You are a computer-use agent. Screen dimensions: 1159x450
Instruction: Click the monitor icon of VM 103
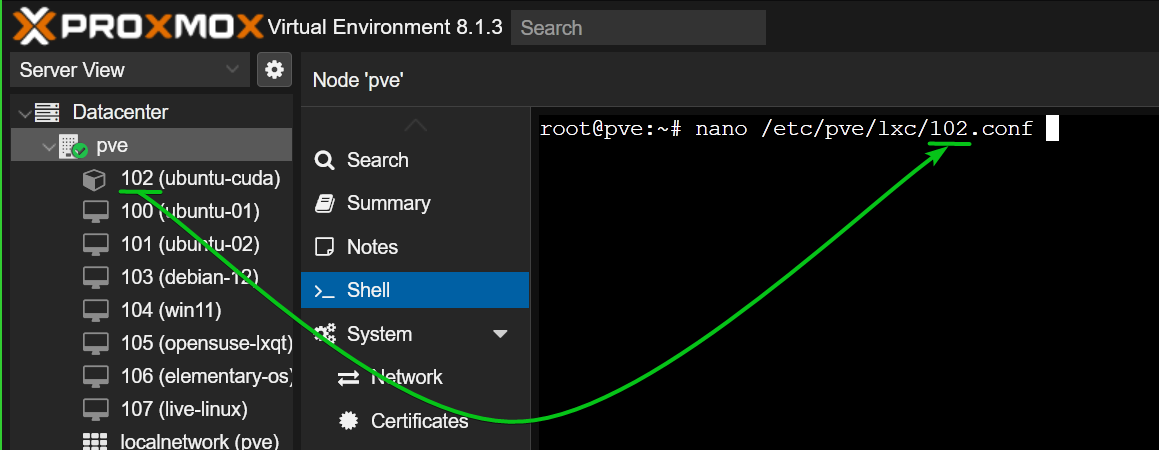pos(95,278)
